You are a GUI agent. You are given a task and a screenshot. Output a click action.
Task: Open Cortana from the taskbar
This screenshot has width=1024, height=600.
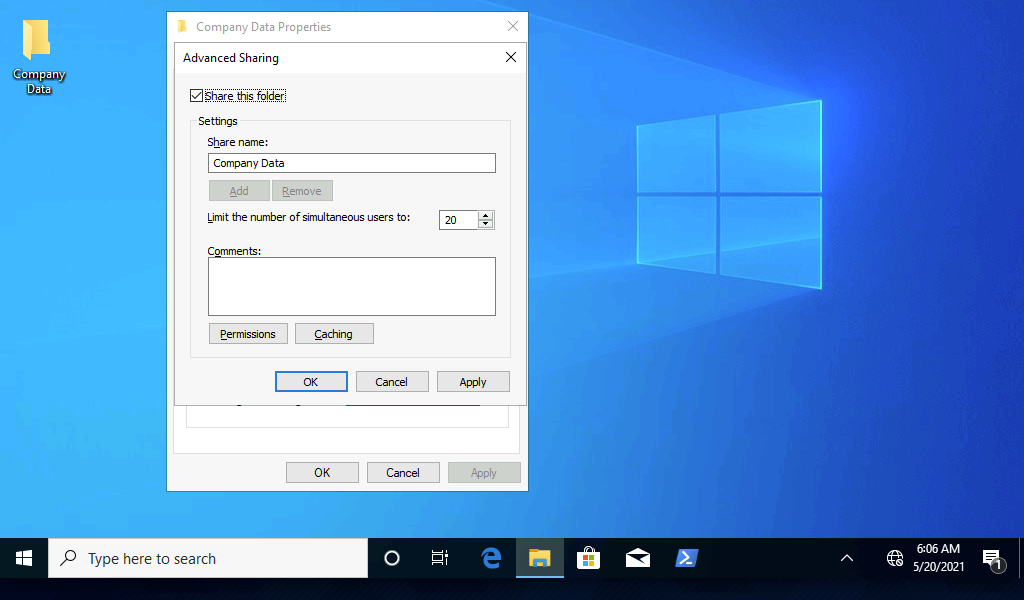pos(392,558)
